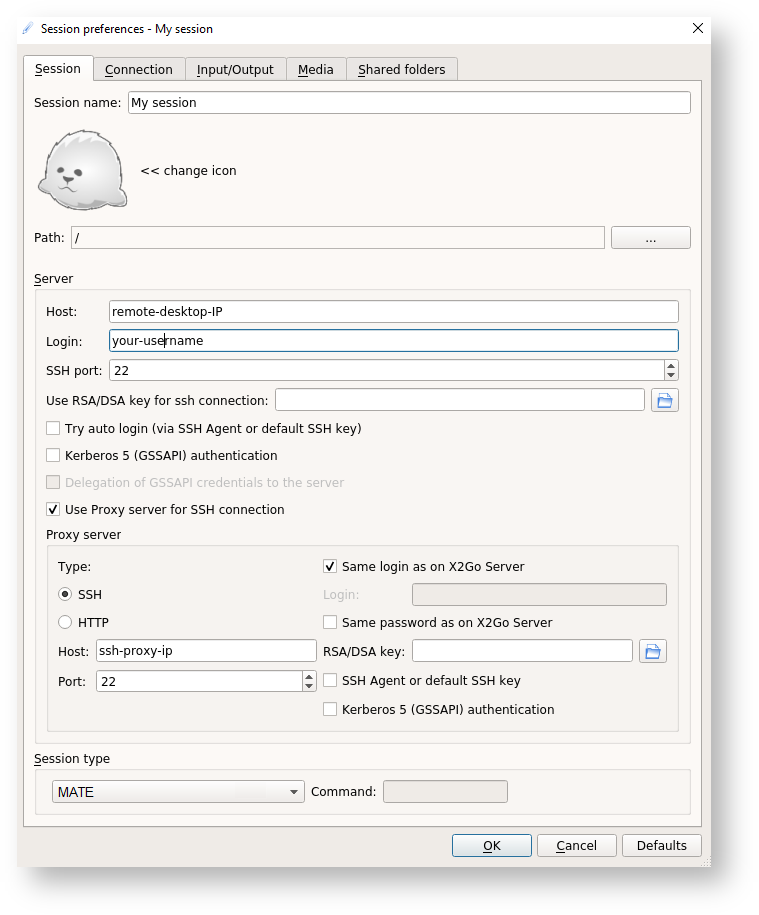
Task: Toggle Kerberos 5 (GSSAPI) authentication under Server
Action: pyautogui.click(x=53, y=455)
